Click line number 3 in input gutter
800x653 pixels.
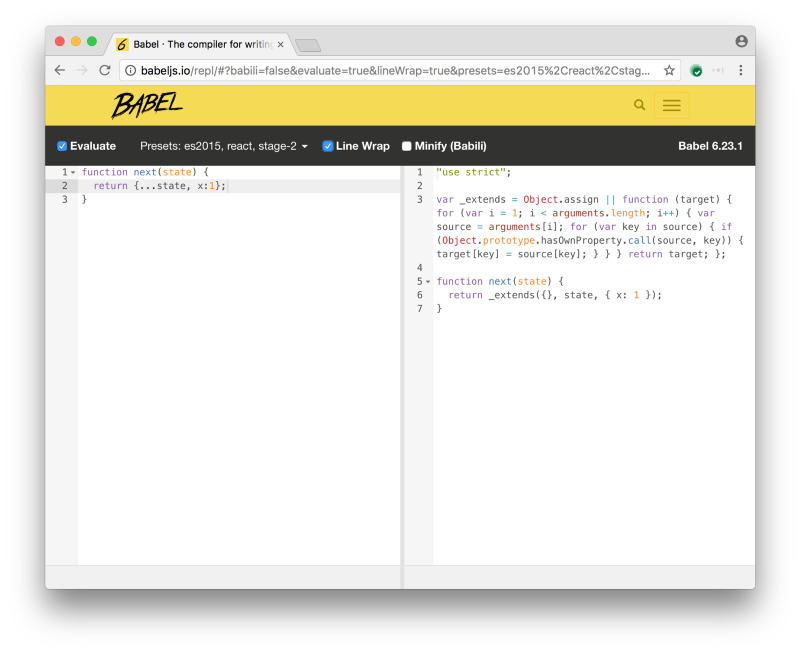click(65, 199)
